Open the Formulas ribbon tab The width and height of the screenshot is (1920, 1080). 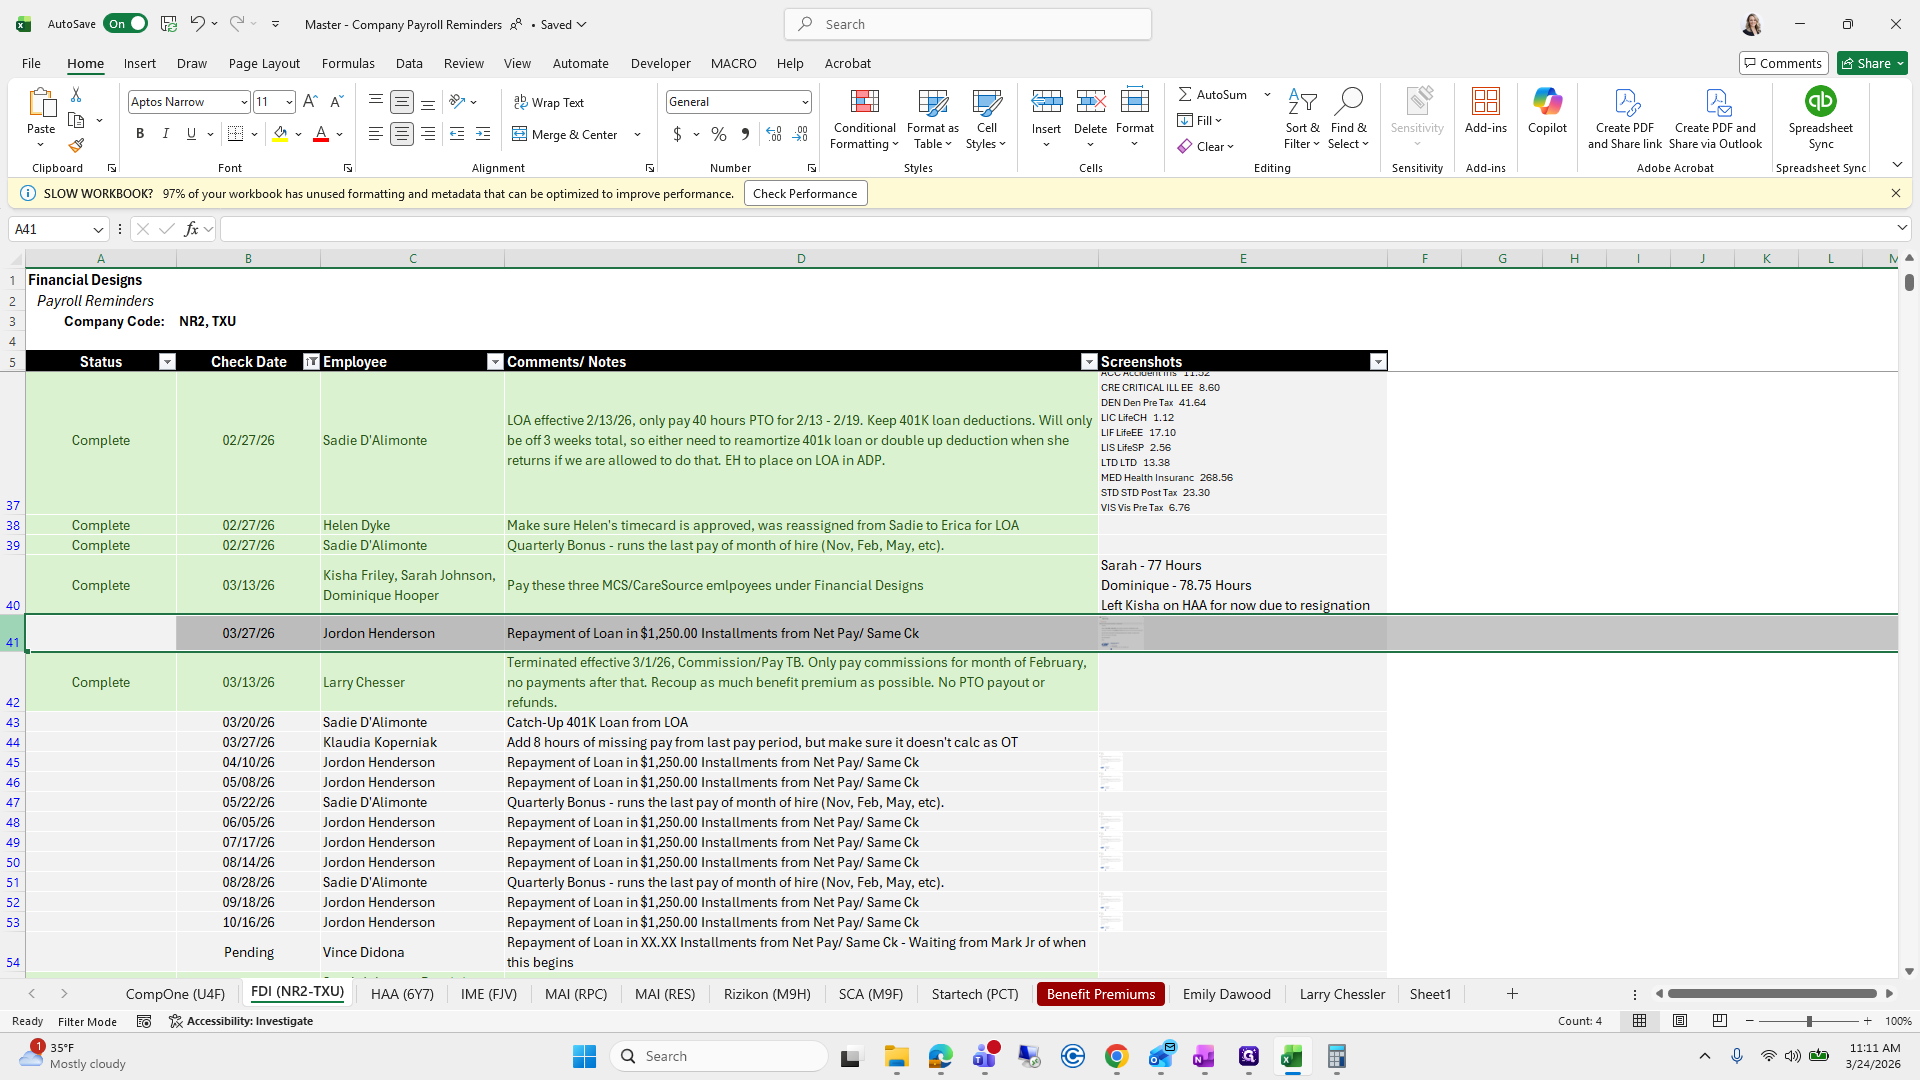tap(348, 63)
